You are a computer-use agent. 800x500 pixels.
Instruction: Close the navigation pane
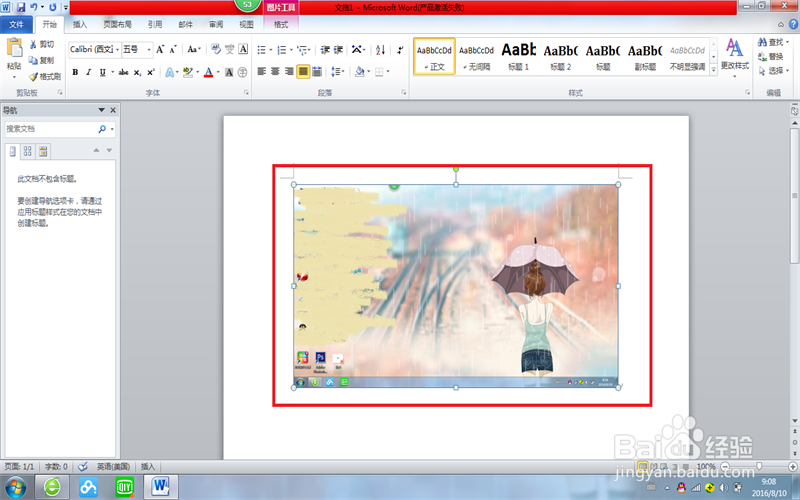point(113,110)
